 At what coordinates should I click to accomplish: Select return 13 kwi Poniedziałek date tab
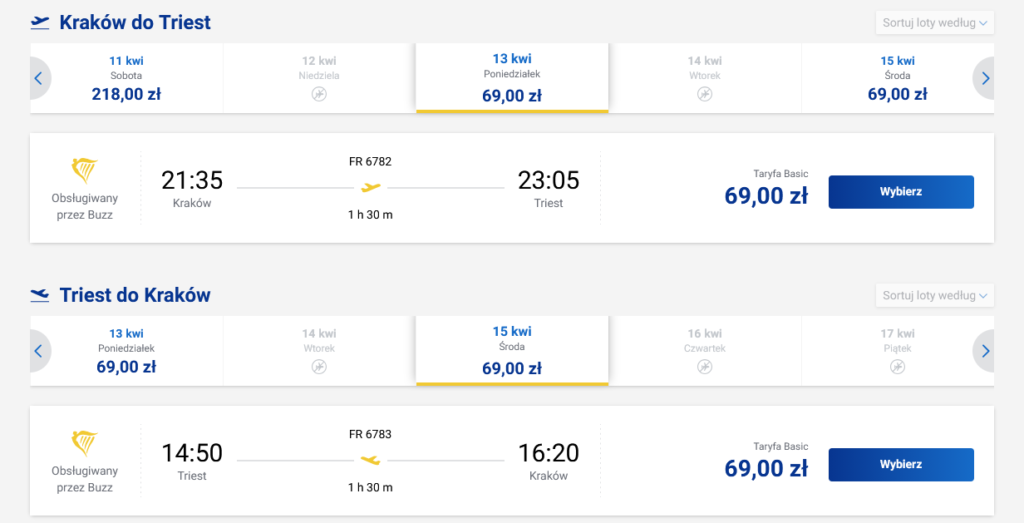click(x=126, y=351)
